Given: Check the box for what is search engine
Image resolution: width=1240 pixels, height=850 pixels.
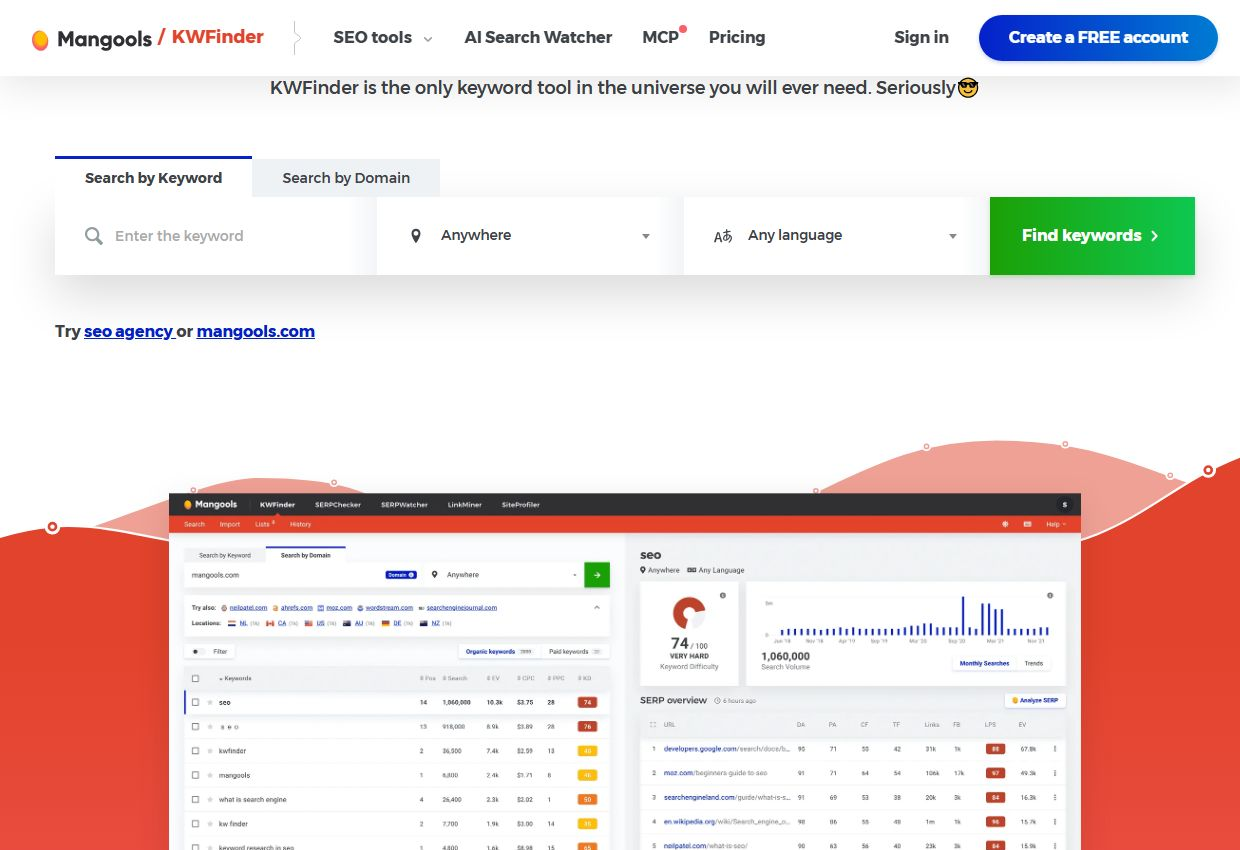Looking at the screenshot, I should [195, 800].
